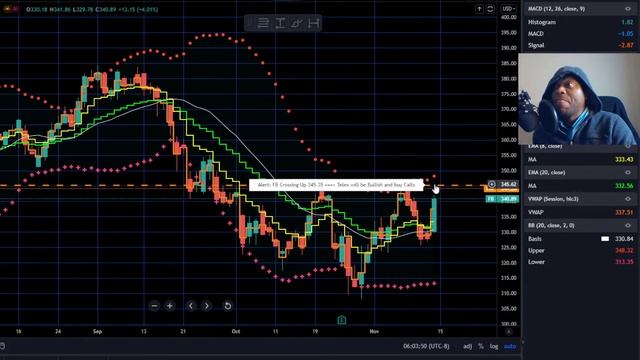Click the white Basis color swatch
Screen dimensions: 640x360
coord(605,239)
